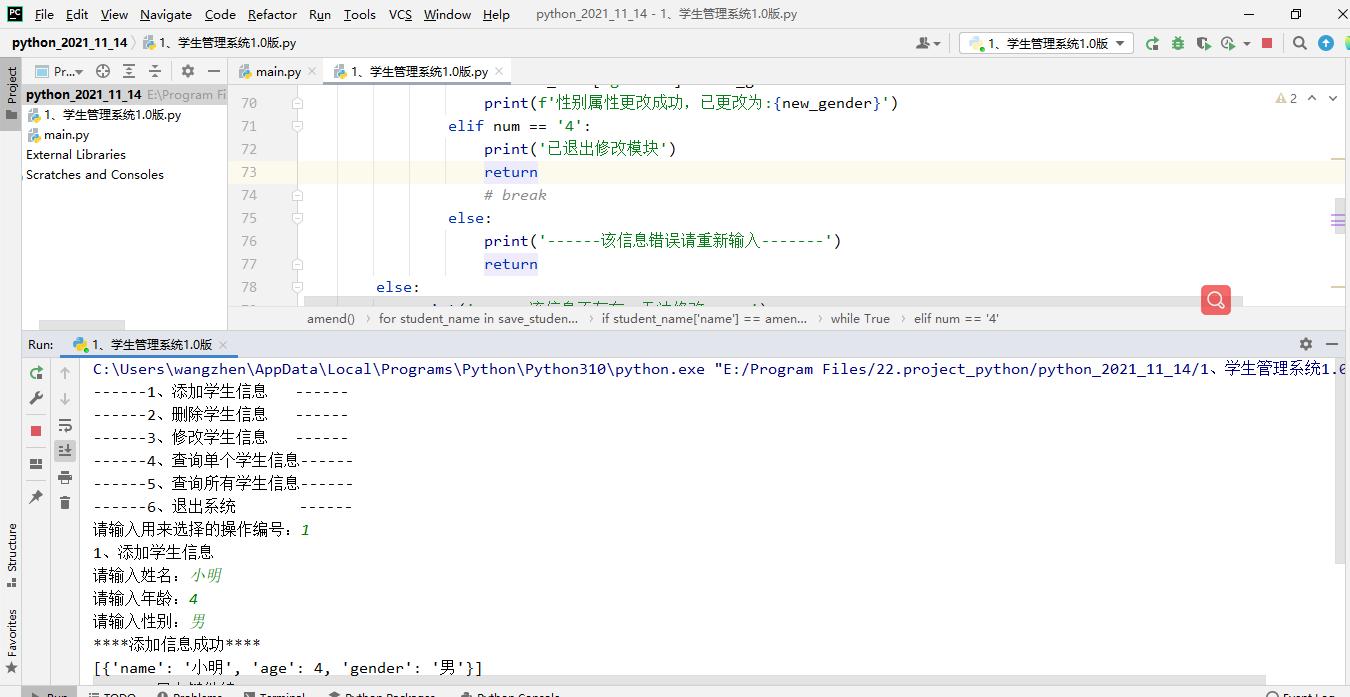Click the console vertical scrollbar
This screenshot has width=1350, height=697.
pyautogui.click(x=1342, y=461)
